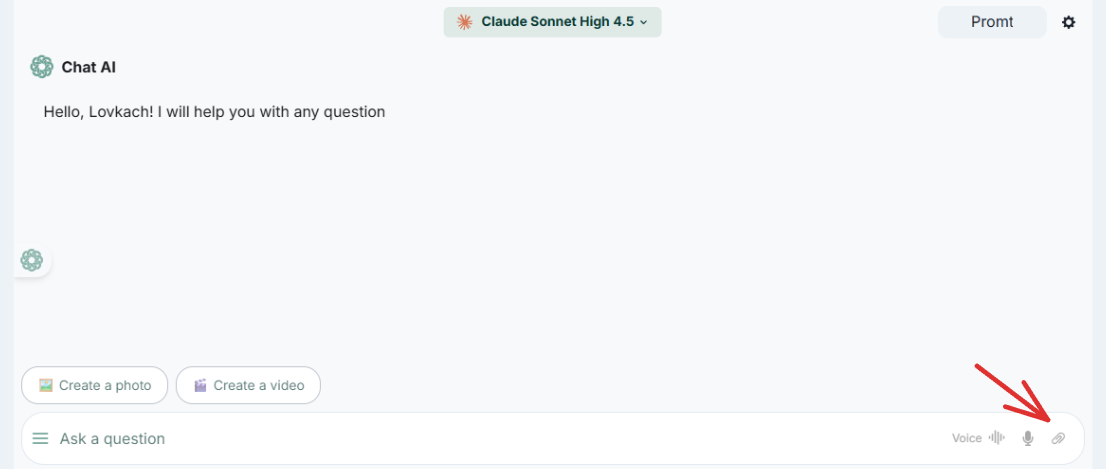Expand the model list using the chevron arrow
1106x469 pixels.
(644, 22)
